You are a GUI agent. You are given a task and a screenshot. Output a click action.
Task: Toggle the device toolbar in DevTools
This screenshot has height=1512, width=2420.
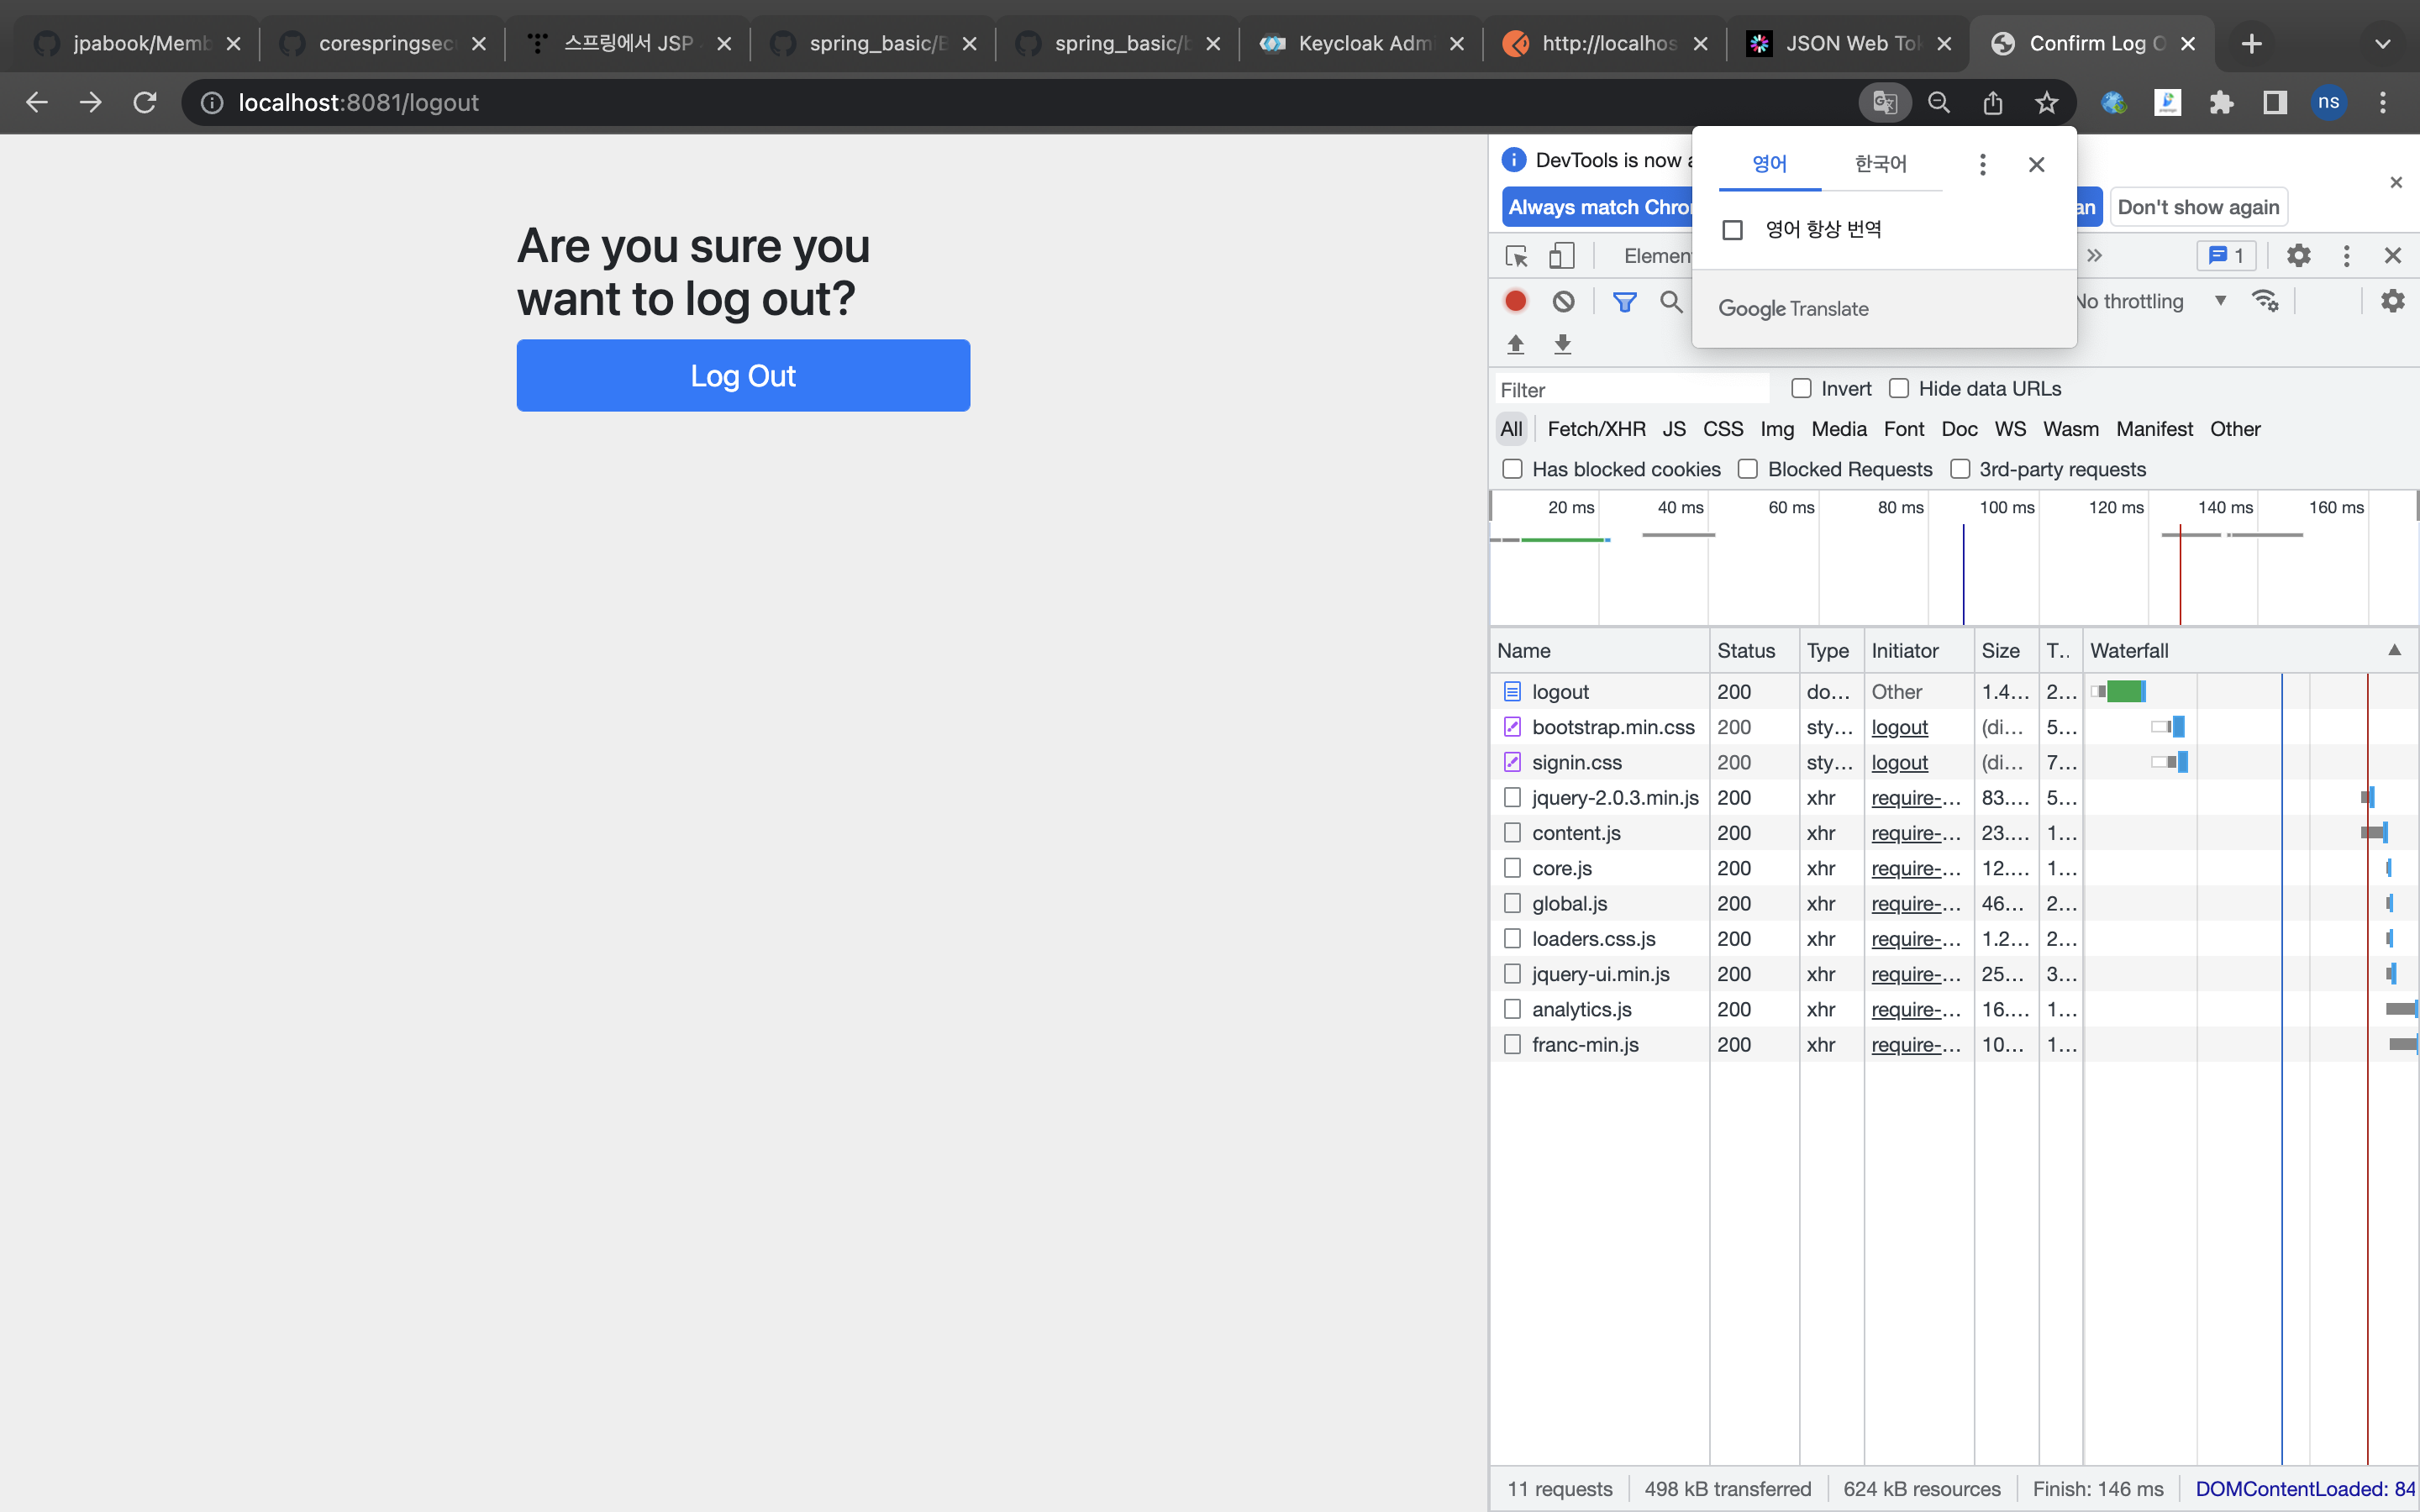1561,256
